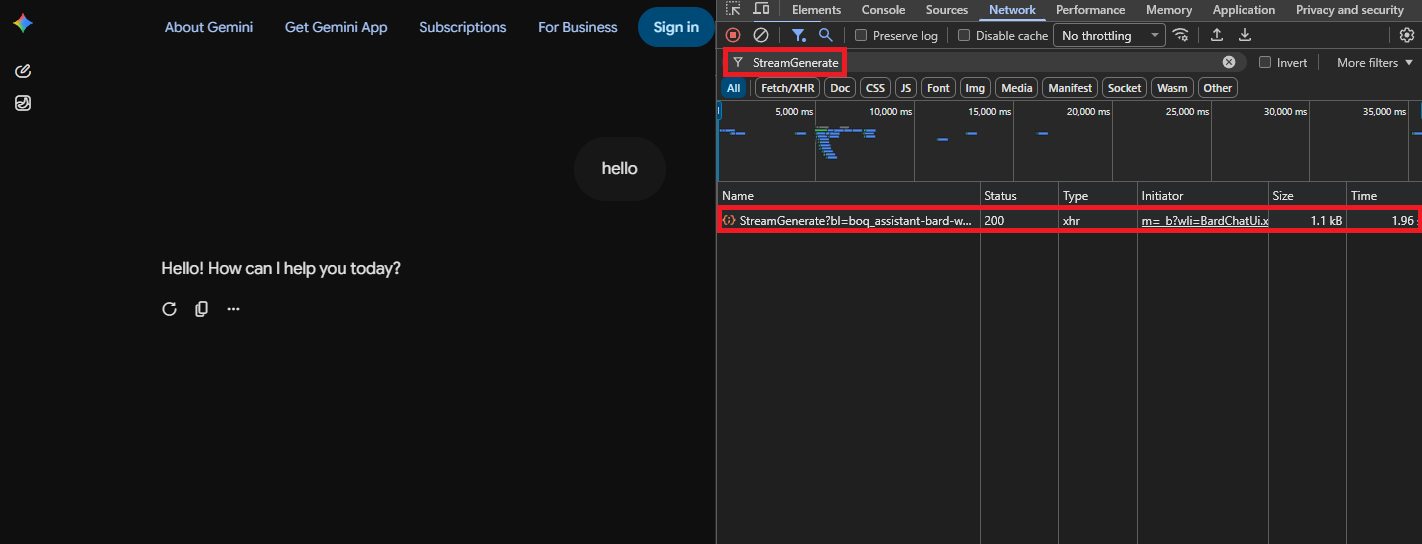
Task: Open more options below the response
Action: point(233,309)
